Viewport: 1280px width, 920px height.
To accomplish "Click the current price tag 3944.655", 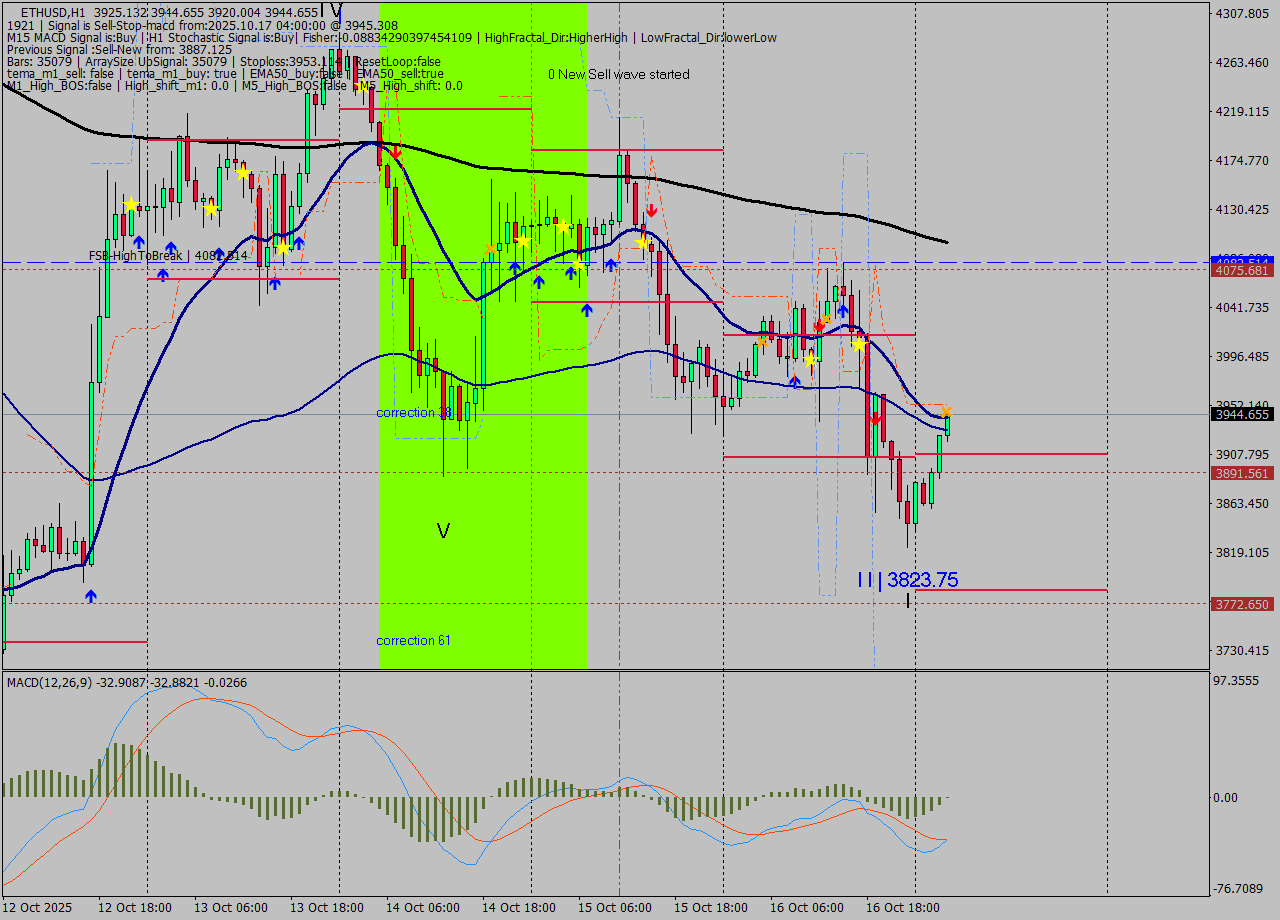I will tap(1241, 414).
